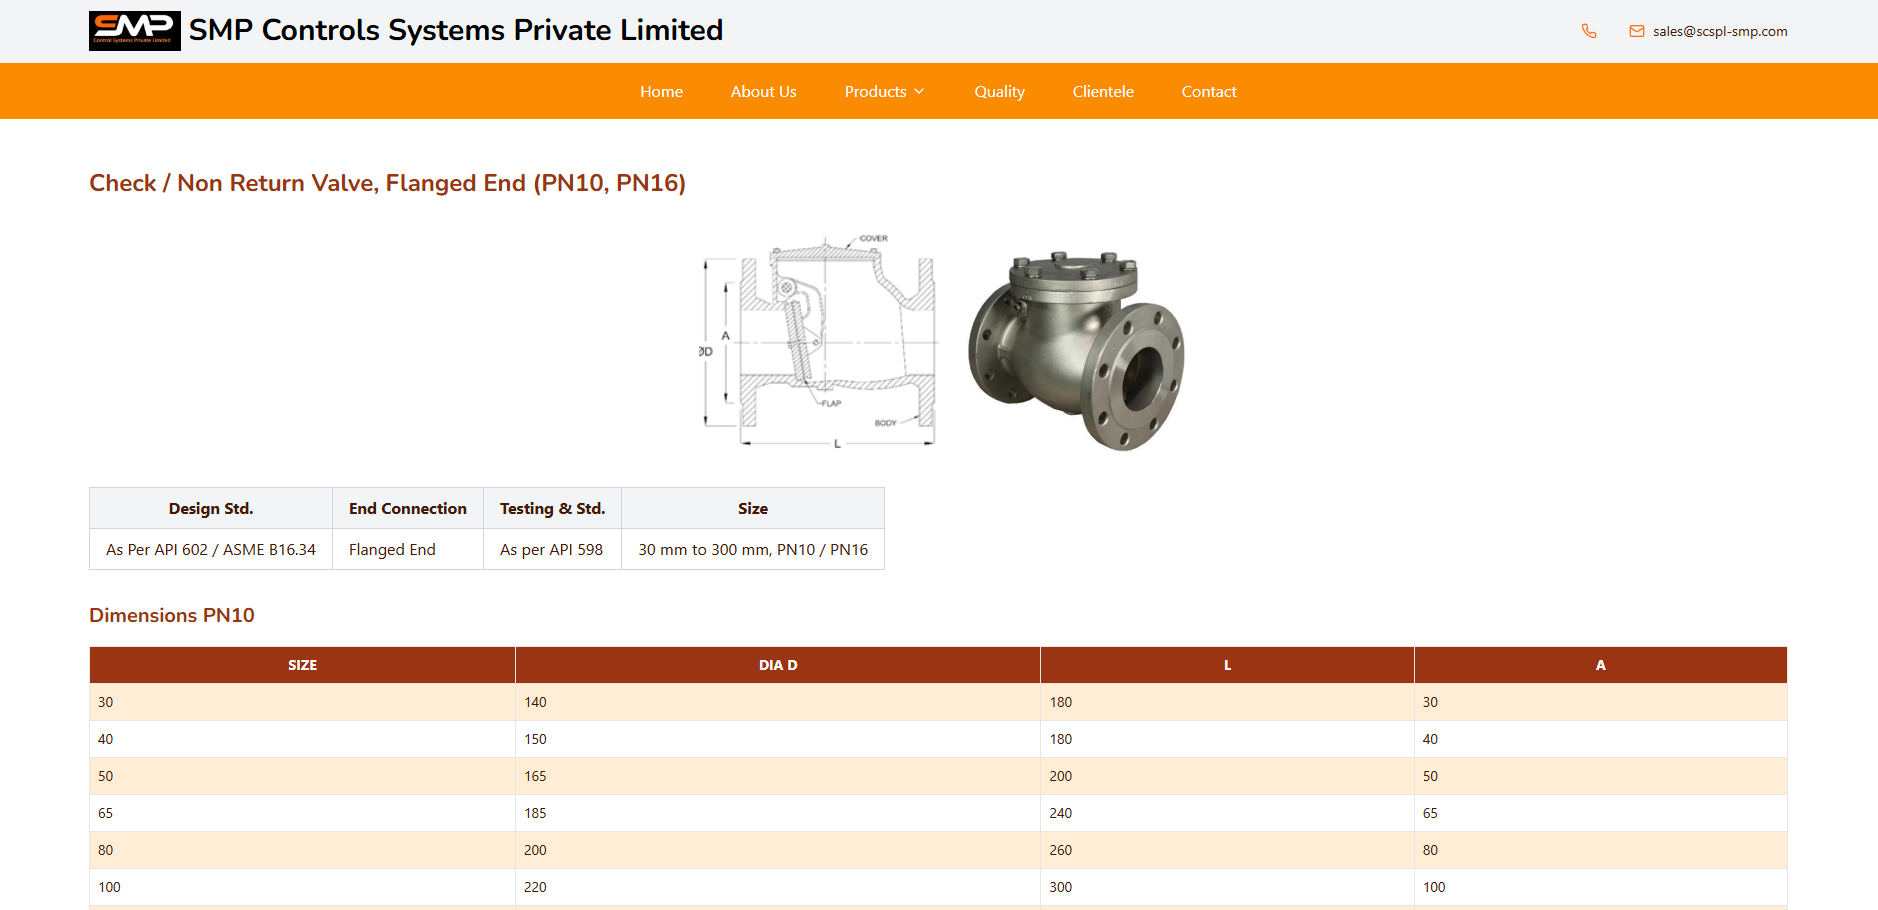Click the email envelope icon
Image resolution: width=1878 pixels, height=910 pixels.
click(x=1636, y=31)
